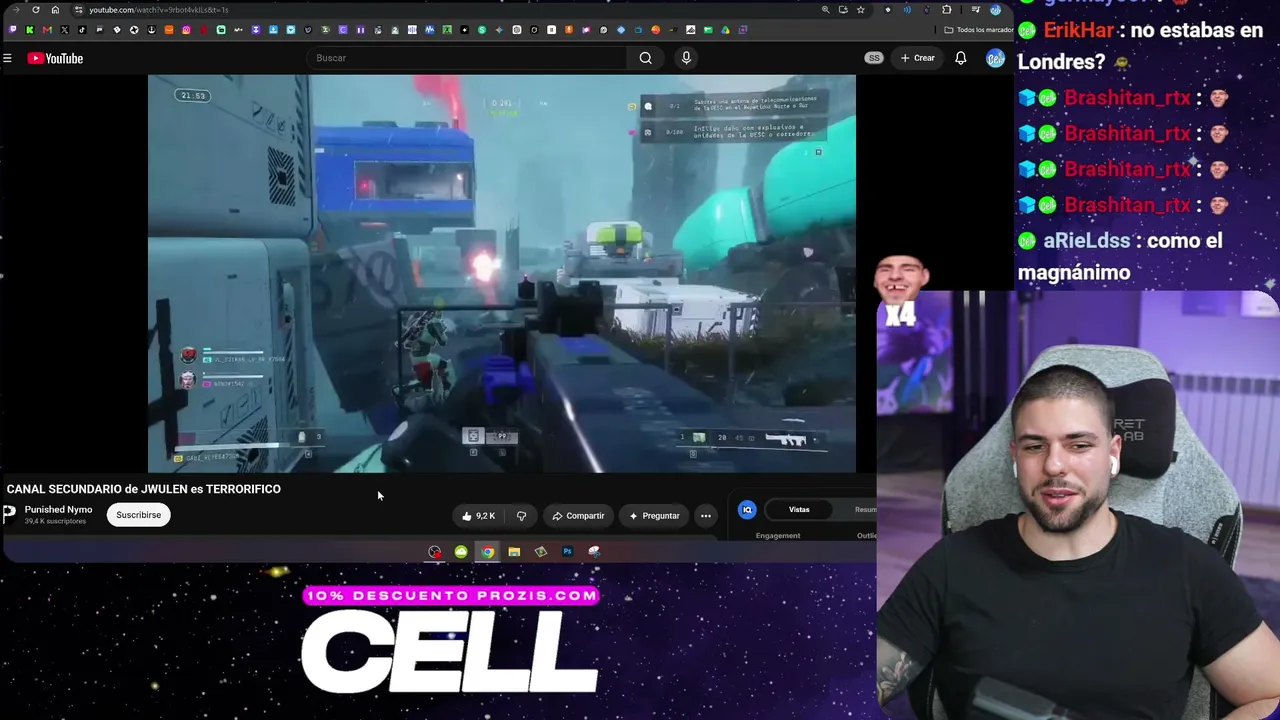Open the TikTok bookmark icon
Screen dimensions: 1280x720
coord(82,30)
